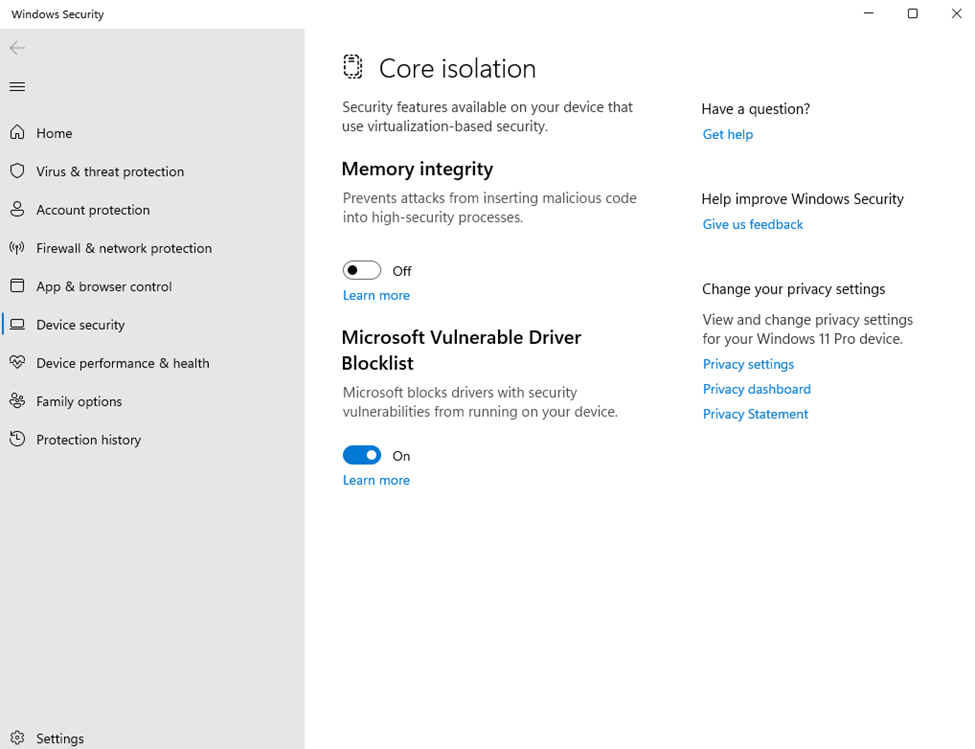Open Firewall & network protection
The width and height of the screenshot is (975, 749).
click(124, 248)
